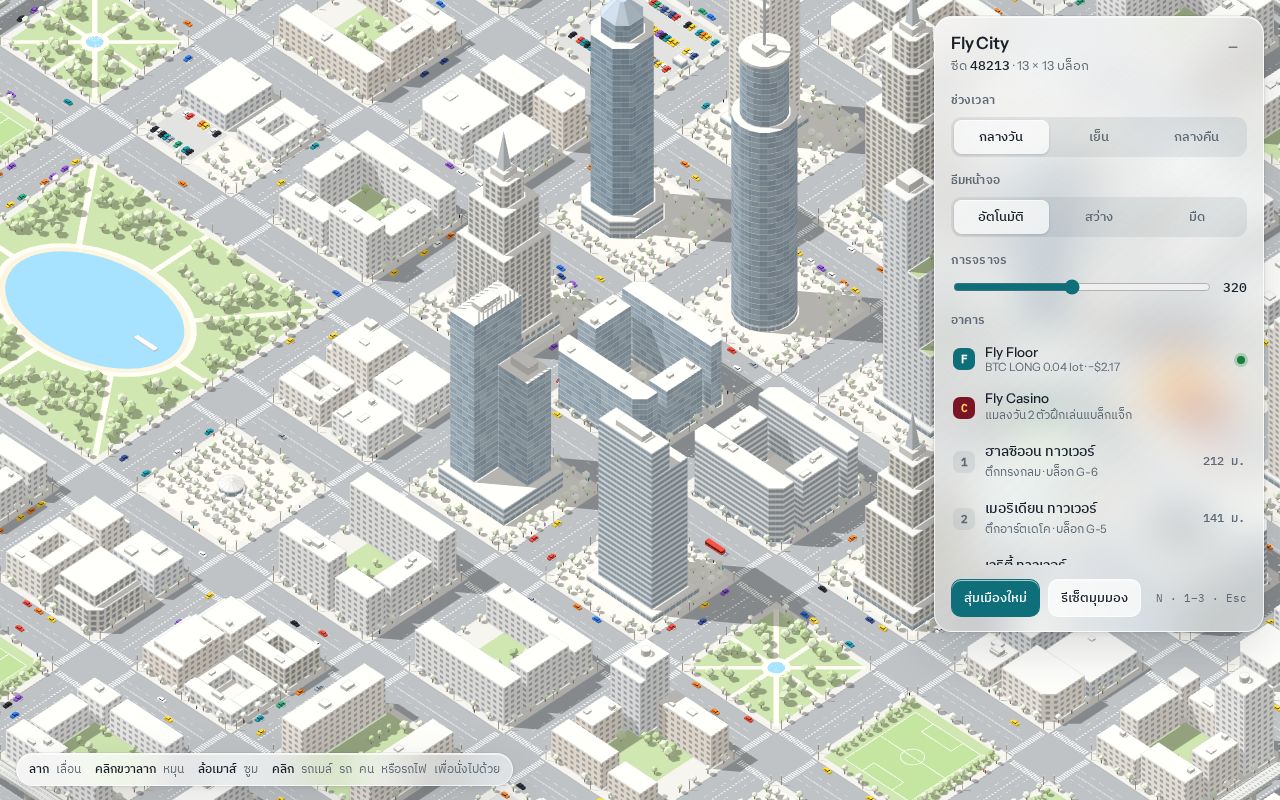Choose กลางคืน as the time of day
This screenshot has height=800, width=1280.
[x=1196, y=137]
